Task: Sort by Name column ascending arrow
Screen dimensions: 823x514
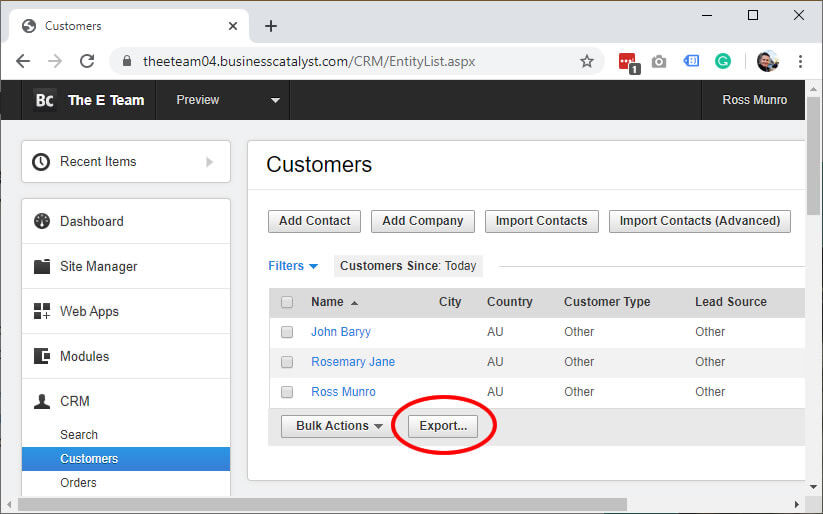Action: [354, 303]
